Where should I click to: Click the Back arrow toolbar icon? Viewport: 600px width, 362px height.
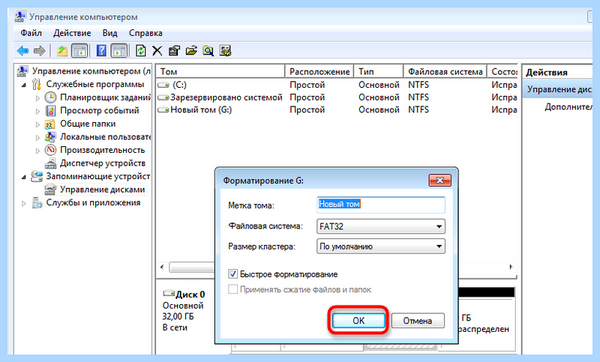coord(23,51)
